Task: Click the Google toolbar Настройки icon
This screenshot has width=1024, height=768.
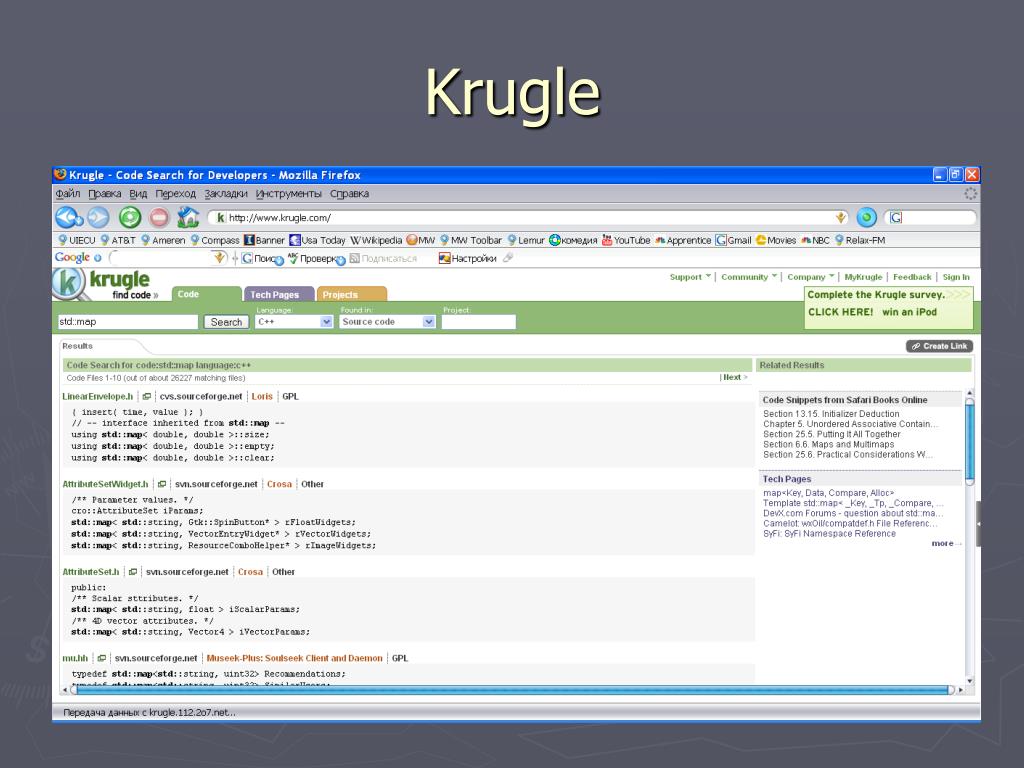Action: pos(445,259)
